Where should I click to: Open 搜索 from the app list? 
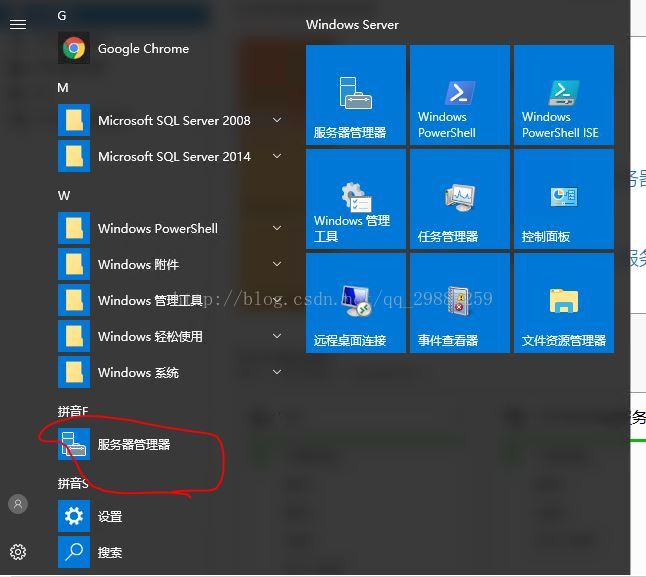pos(109,552)
